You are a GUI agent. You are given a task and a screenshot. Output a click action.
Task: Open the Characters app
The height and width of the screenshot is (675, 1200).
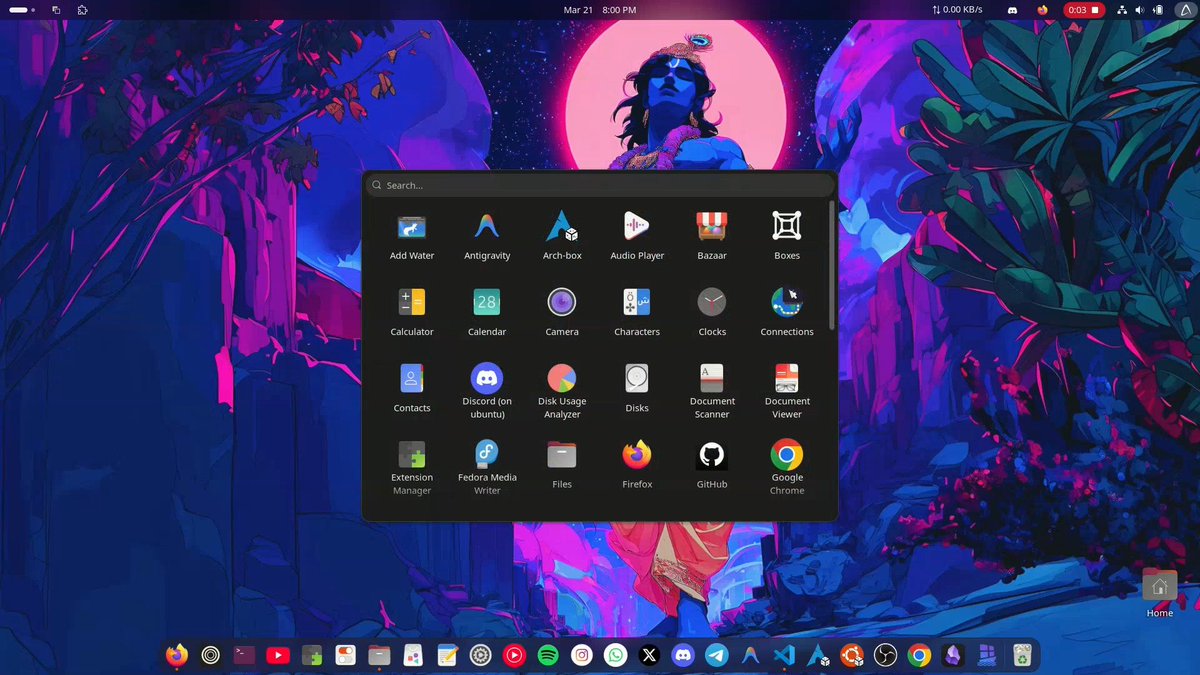pos(637,312)
